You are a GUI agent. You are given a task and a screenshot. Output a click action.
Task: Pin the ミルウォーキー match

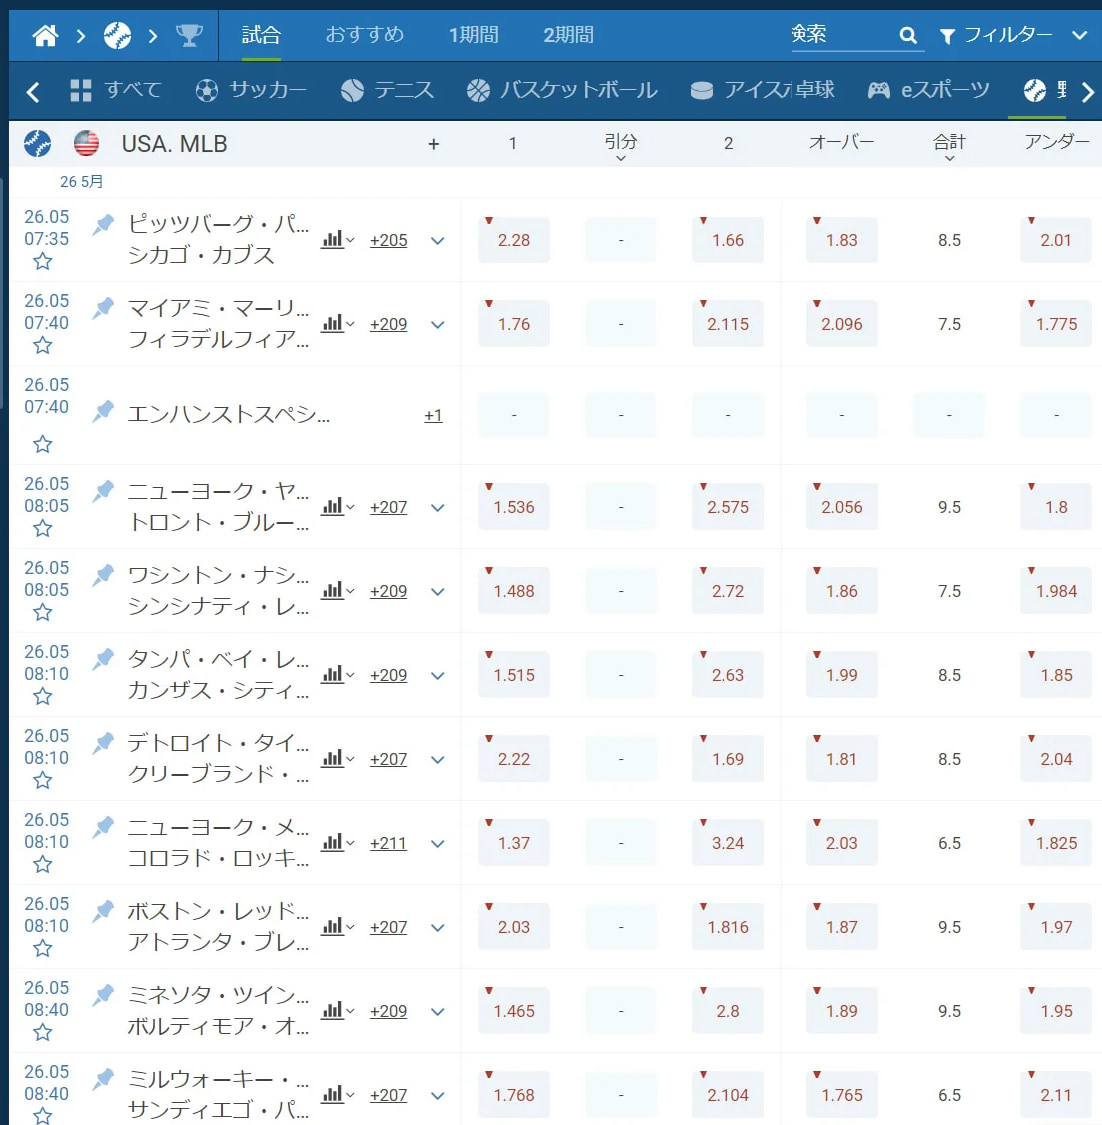(x=103, y=1080)
